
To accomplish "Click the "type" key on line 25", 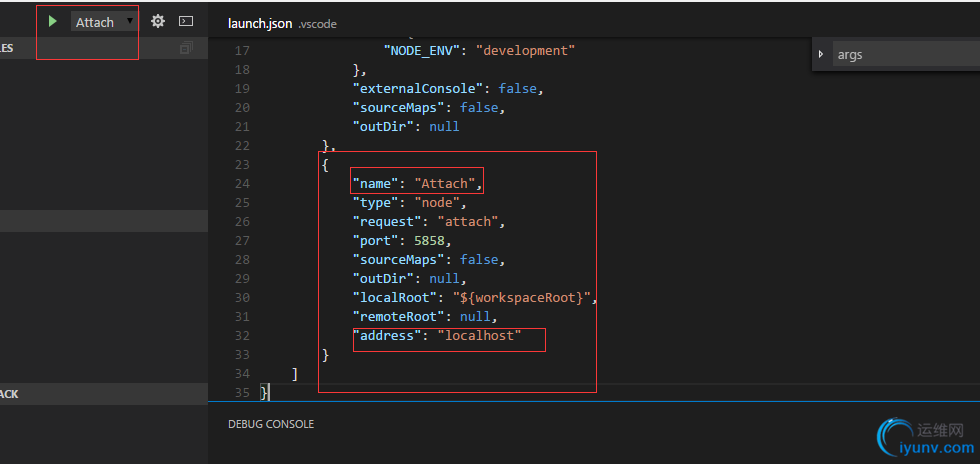I will 375,203.
